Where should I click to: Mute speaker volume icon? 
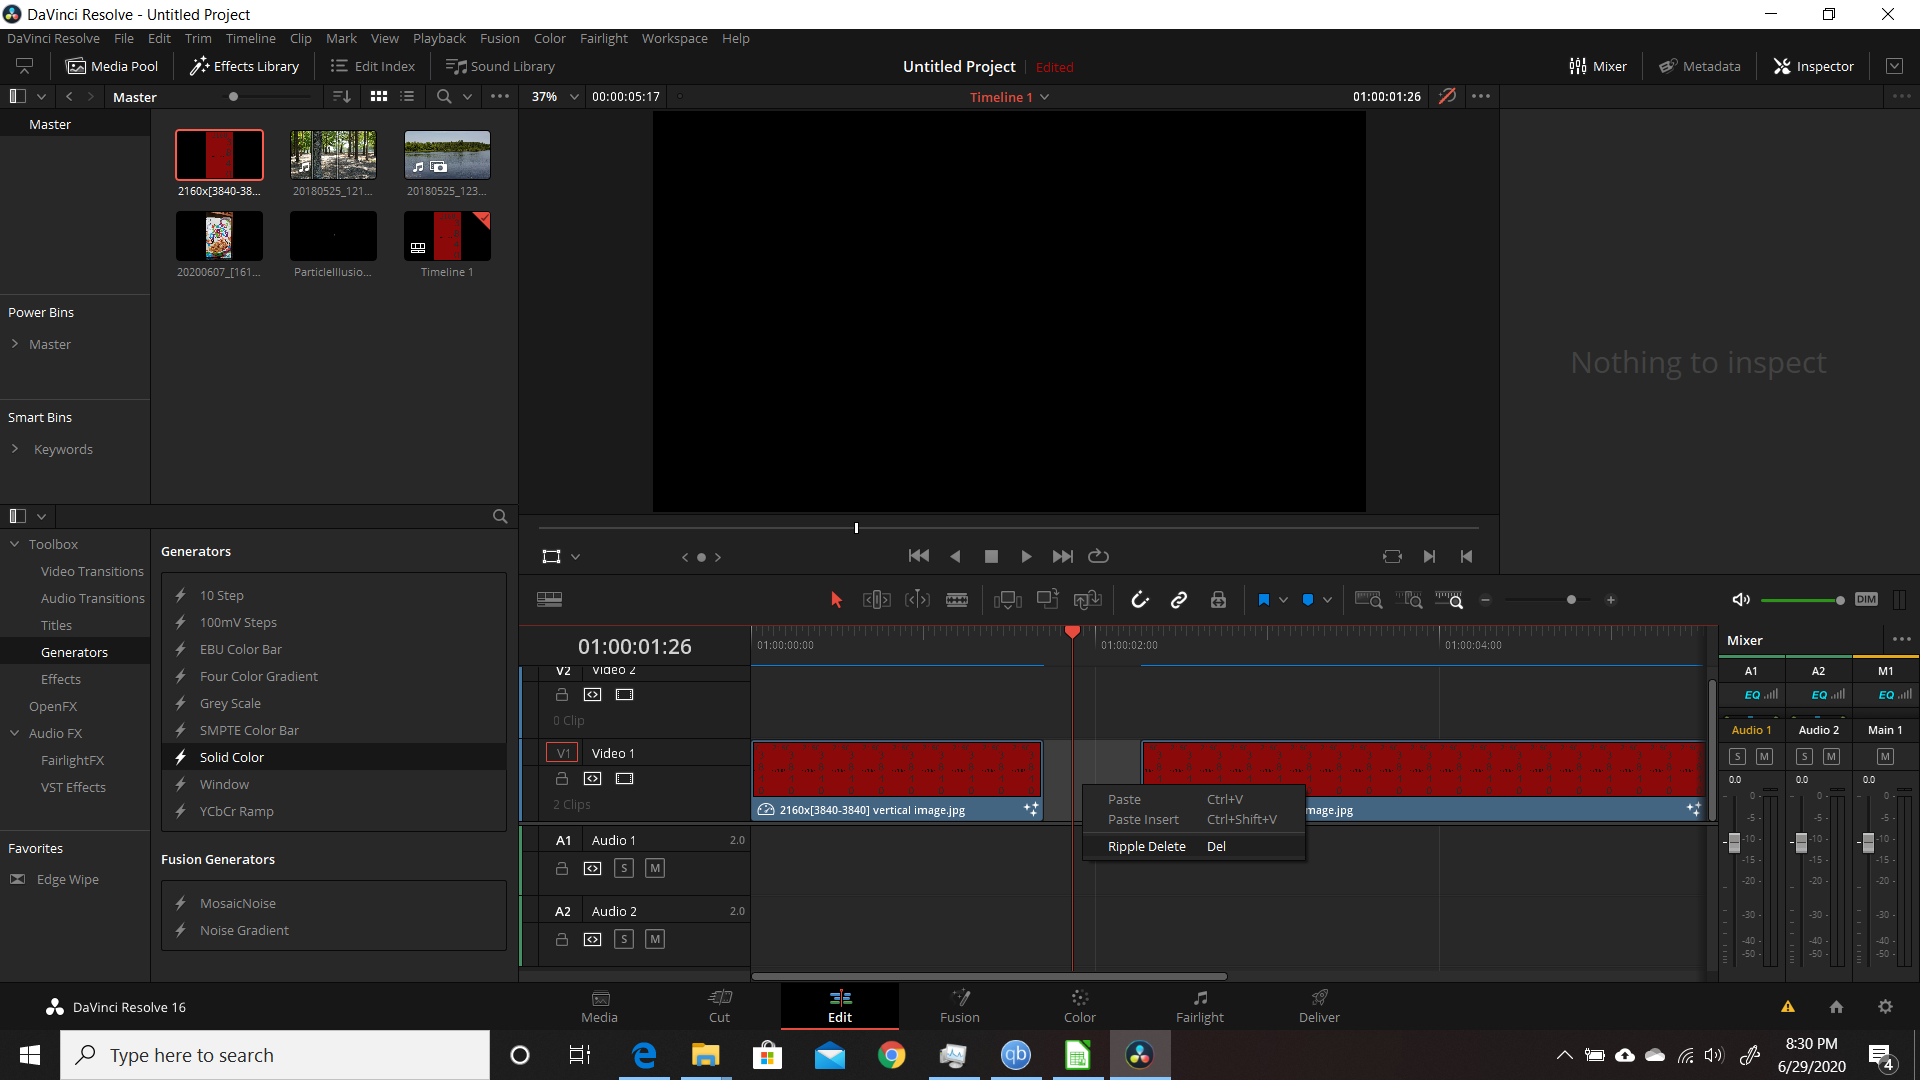point(1741,600)
